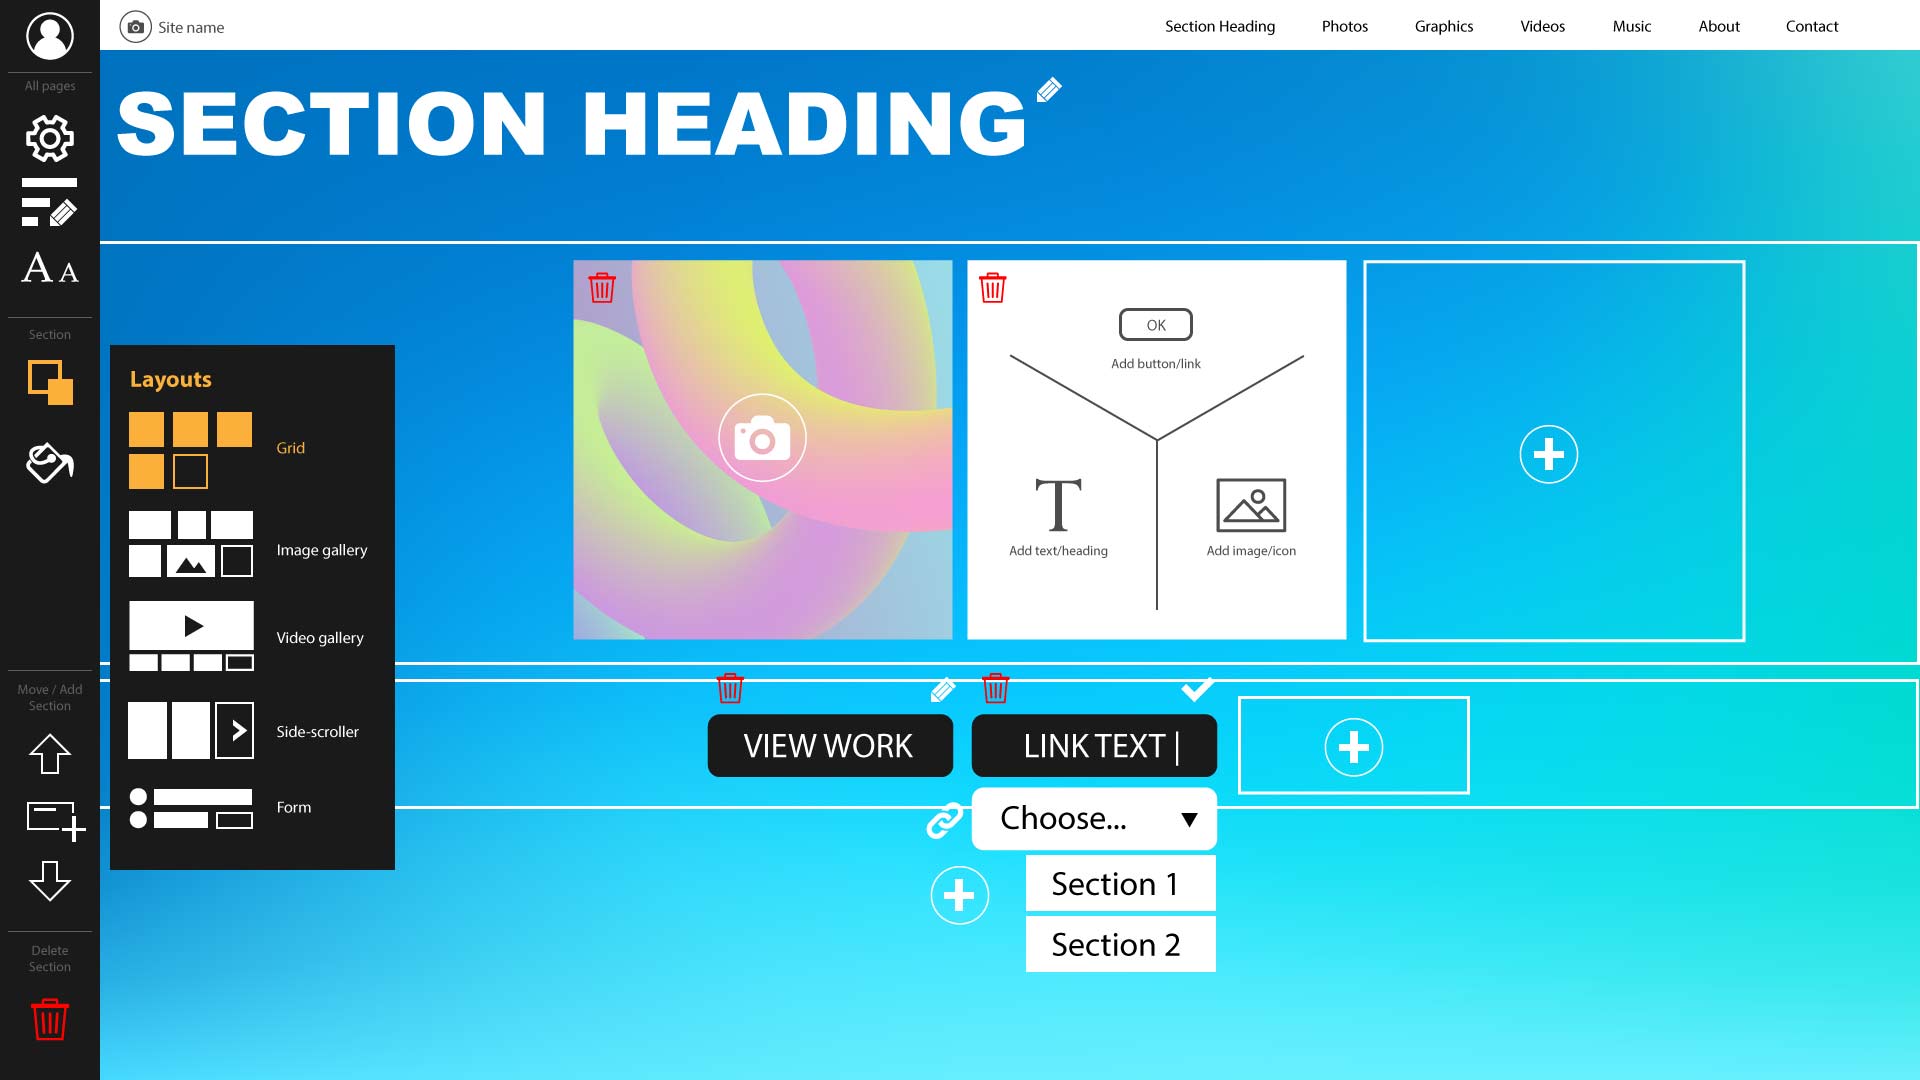Screen dimensions: 1920x1080
Task: Open Videos navigation tab
Action: pyautogui.click(x=1542, y=25)
